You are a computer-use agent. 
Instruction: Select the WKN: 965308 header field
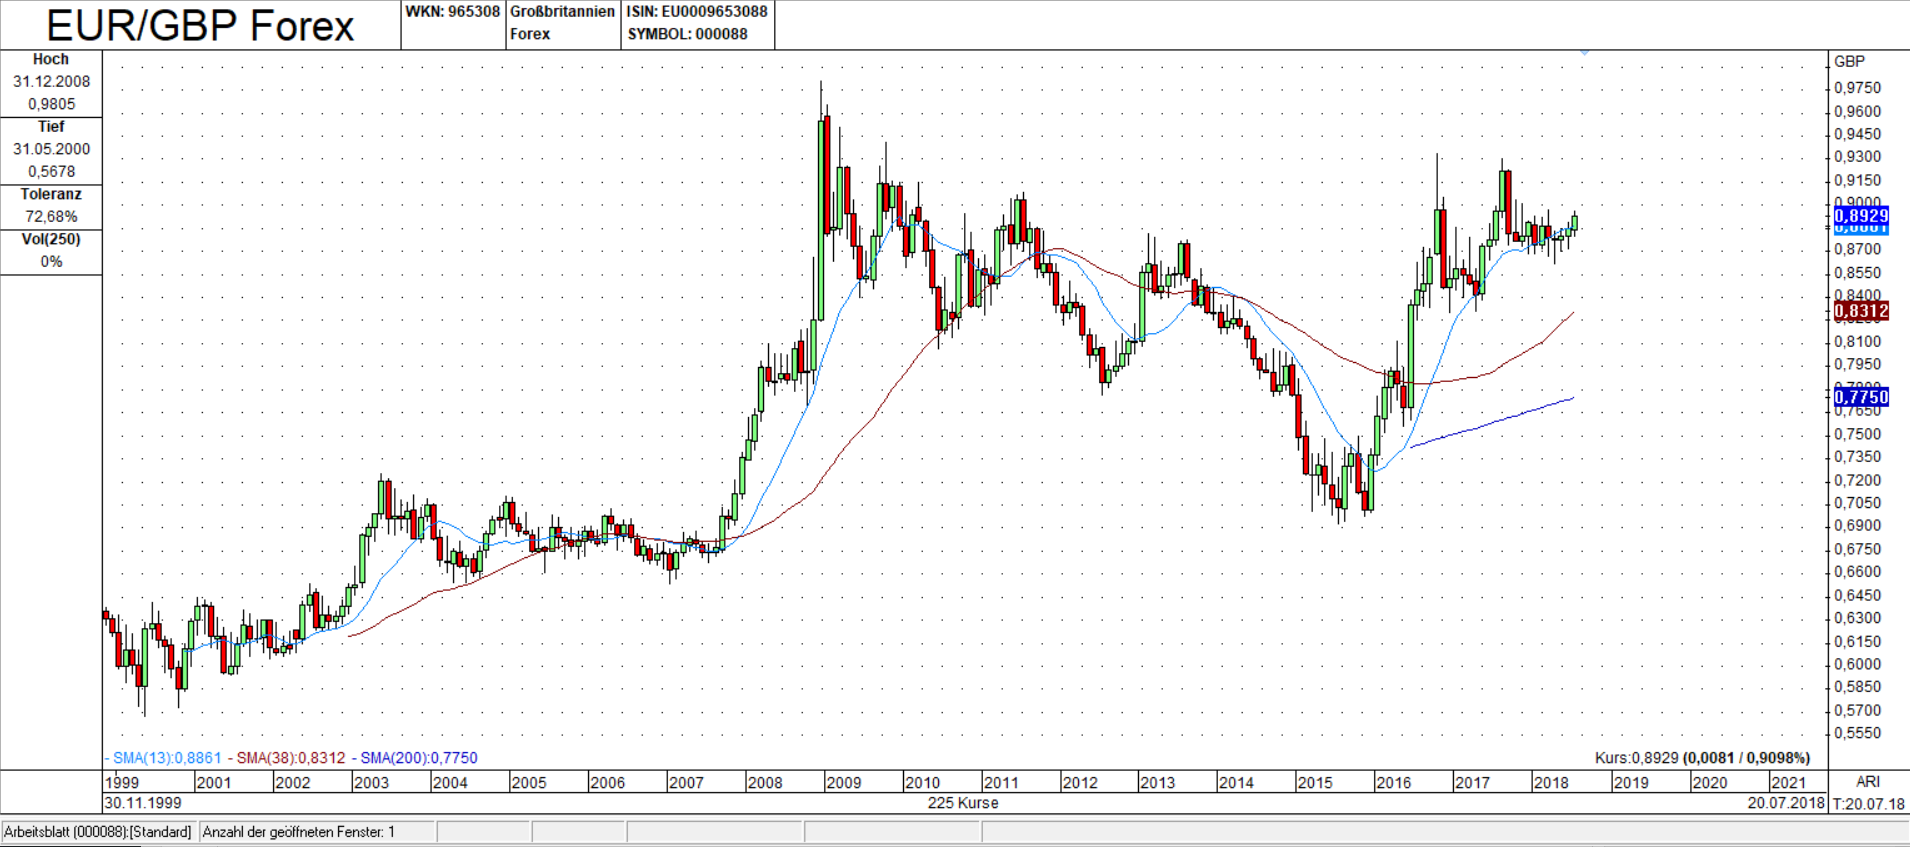pos(452,12)
